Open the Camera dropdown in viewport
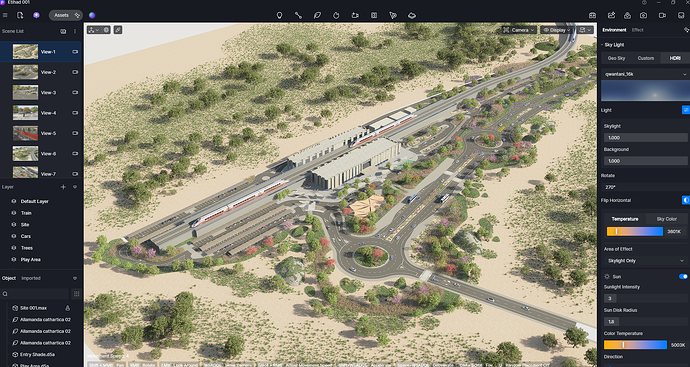 [x=519, y=30]
